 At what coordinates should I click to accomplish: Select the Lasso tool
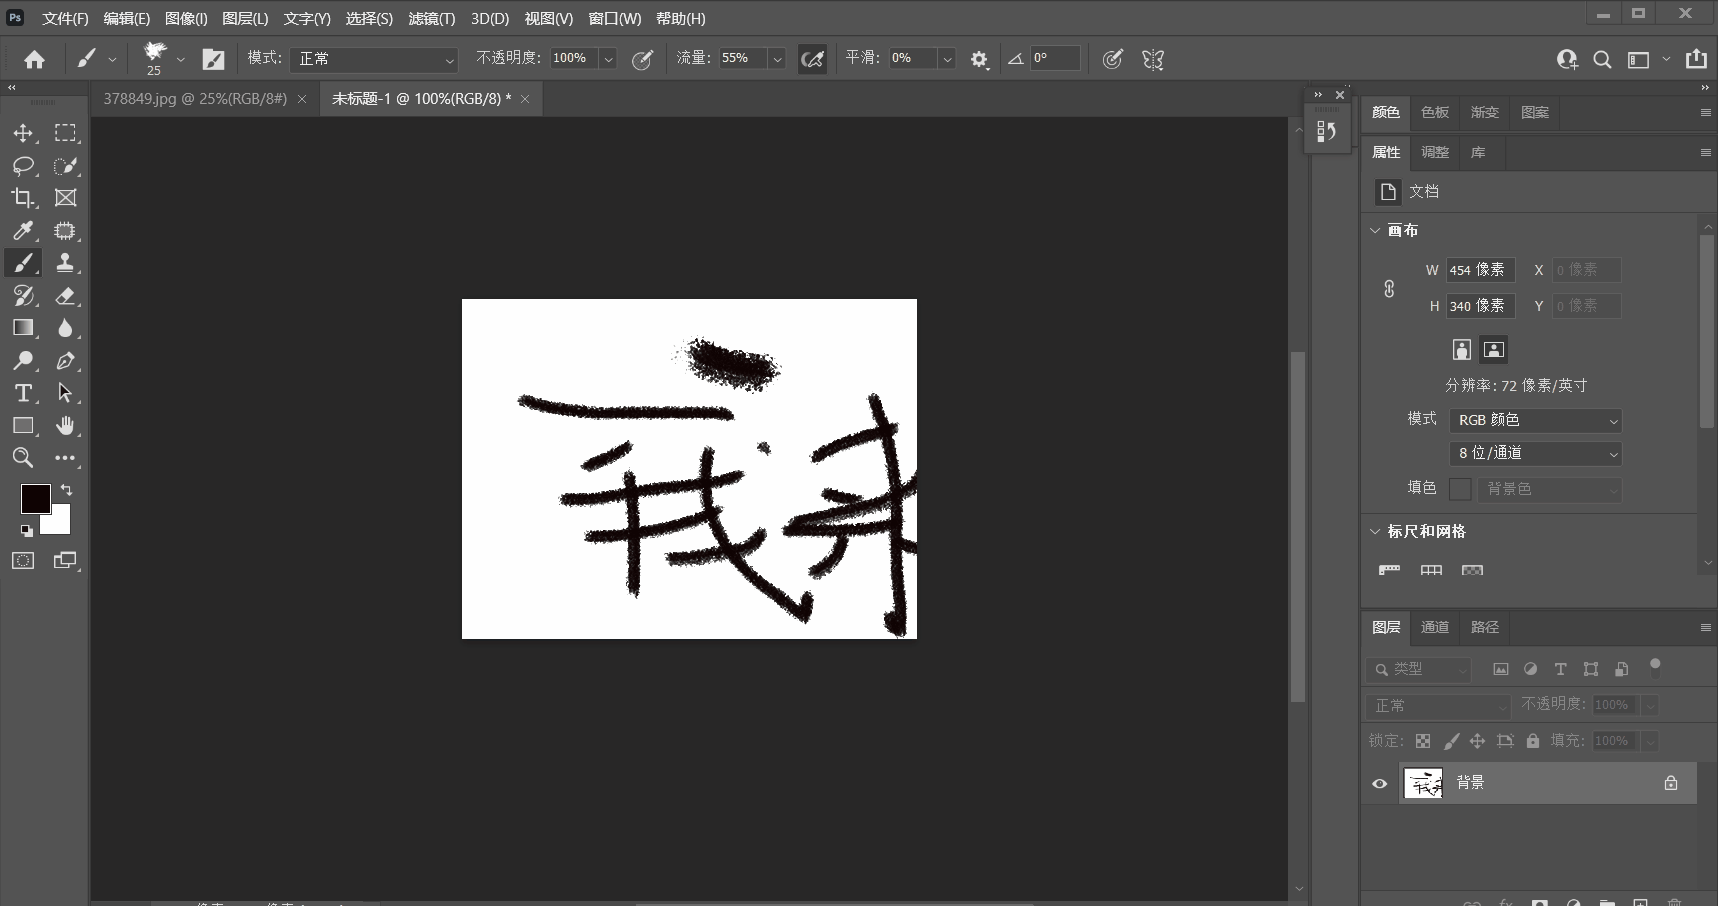click(23, 166)
